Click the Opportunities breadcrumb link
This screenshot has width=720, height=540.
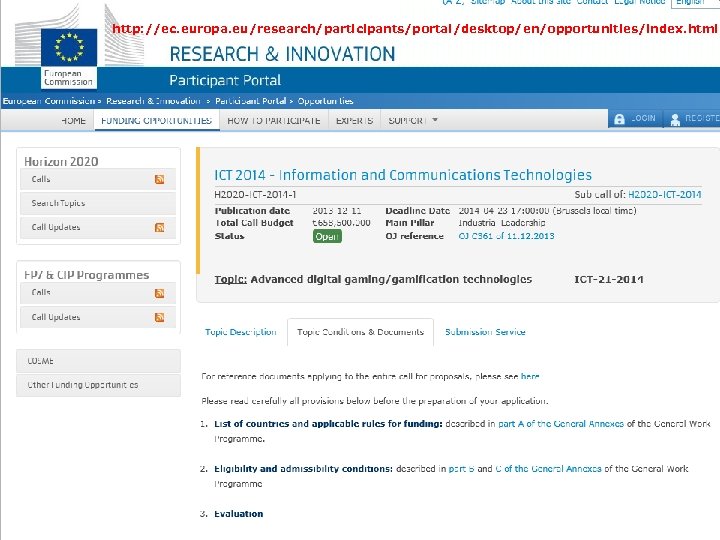(x=326, y=101)
